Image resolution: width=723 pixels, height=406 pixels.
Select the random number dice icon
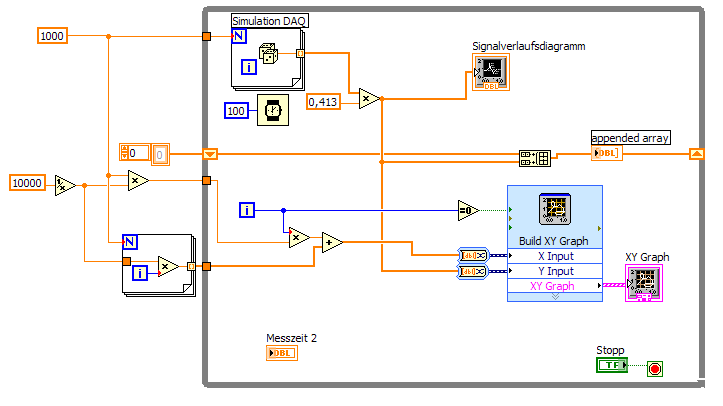point(268,53)
